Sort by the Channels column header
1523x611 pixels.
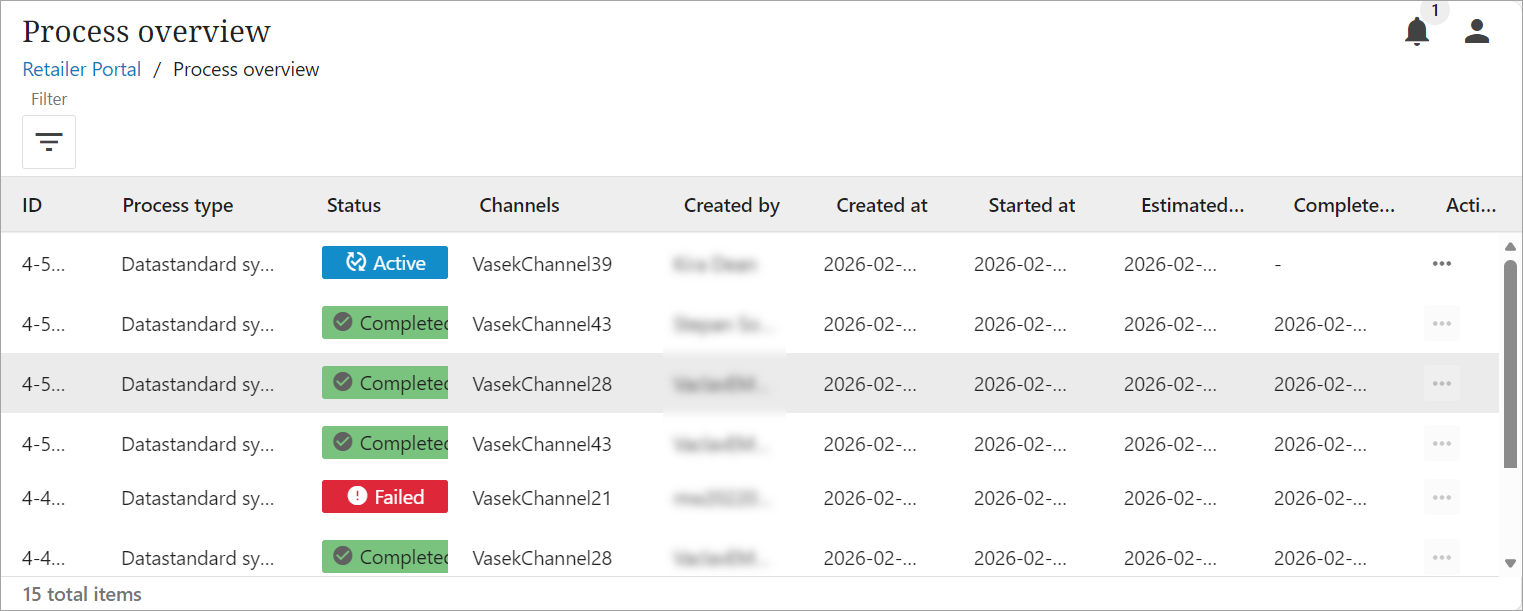point(519,206)
